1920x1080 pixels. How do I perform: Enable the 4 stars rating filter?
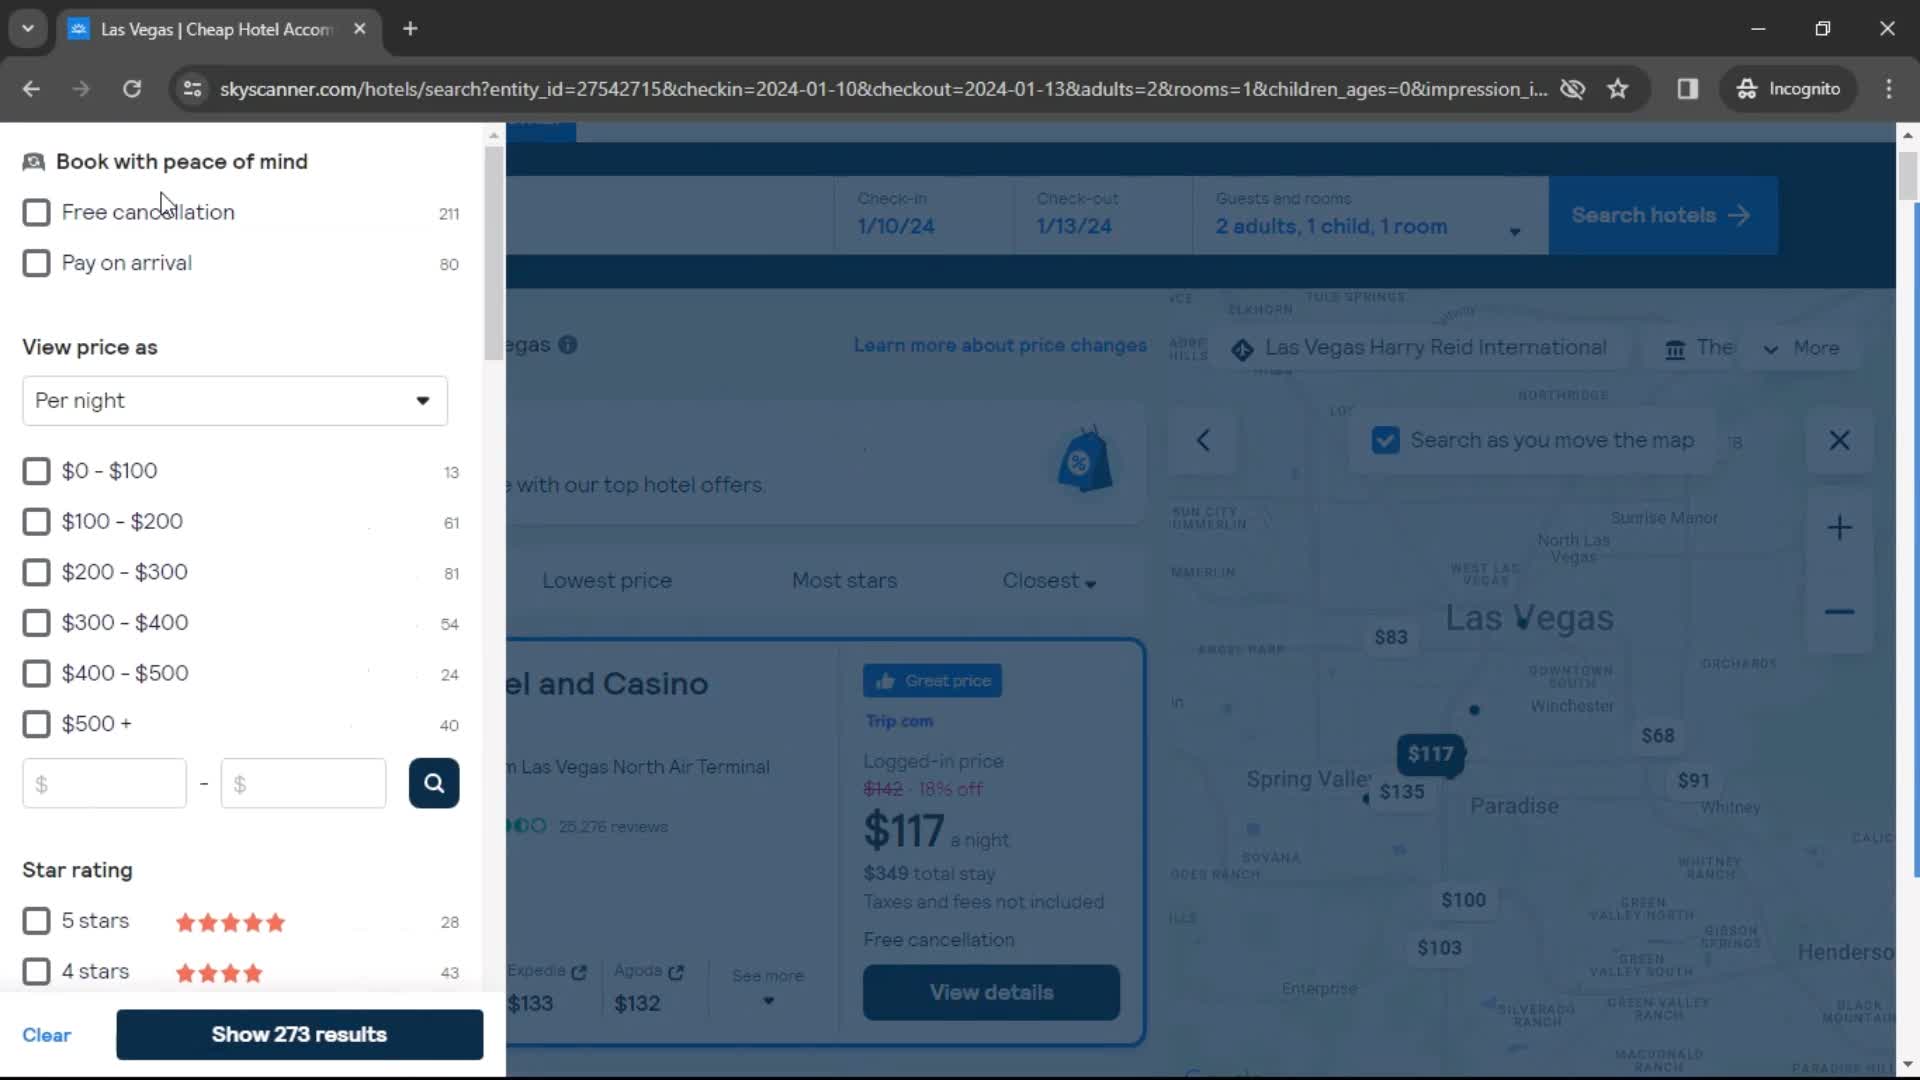[36, 972]
